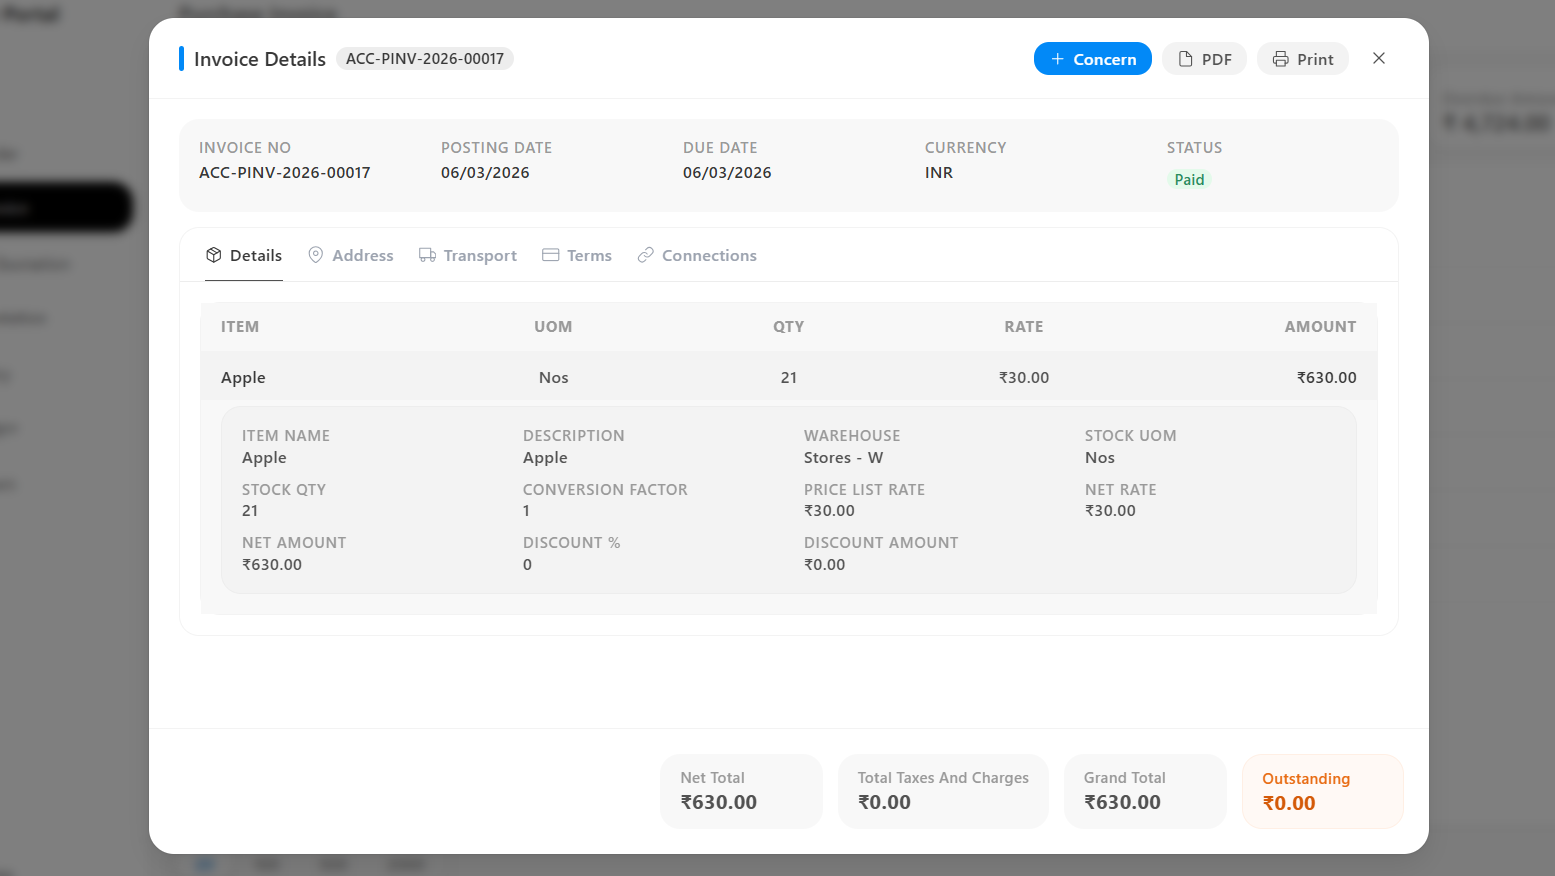Click the Terms tab card icon

[x=550, y=255]
